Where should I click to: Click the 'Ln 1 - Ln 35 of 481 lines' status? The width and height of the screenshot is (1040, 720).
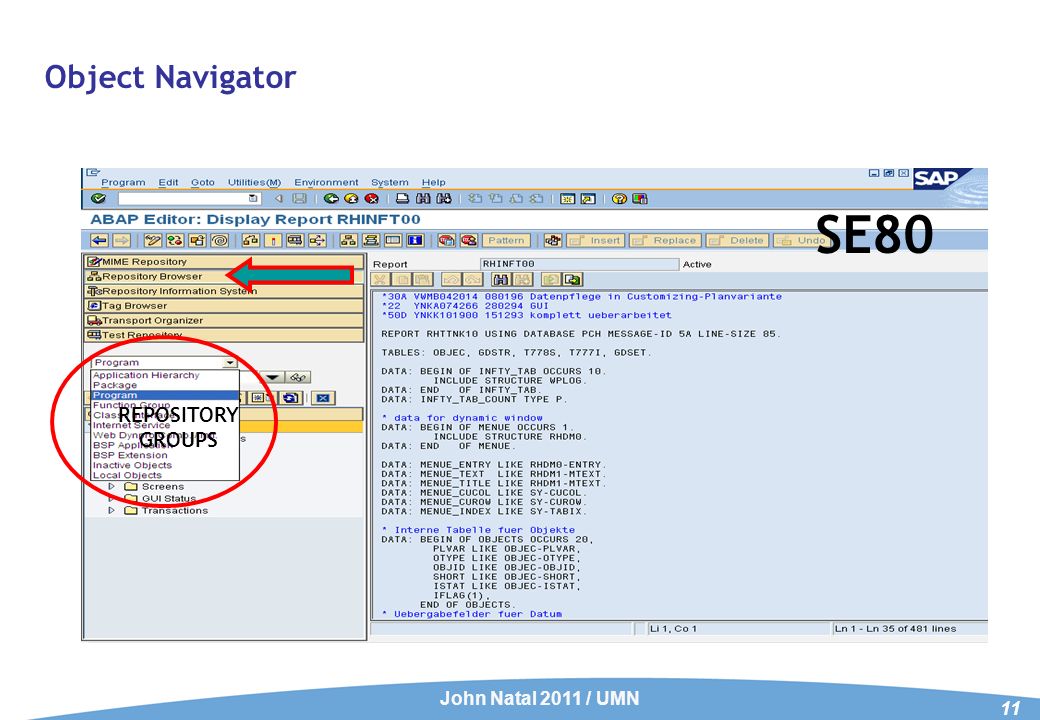coord(895,629)
